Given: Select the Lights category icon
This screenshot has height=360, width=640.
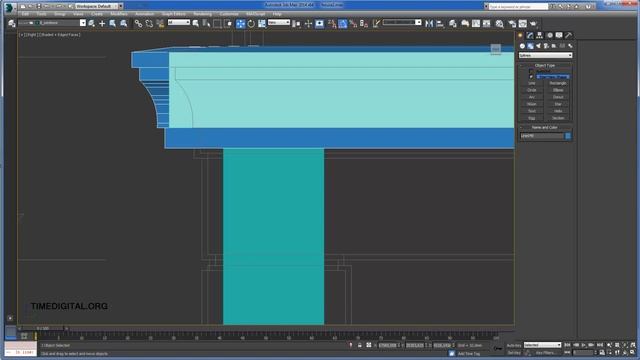Looking at the screenshot, I should pos(538,46).
